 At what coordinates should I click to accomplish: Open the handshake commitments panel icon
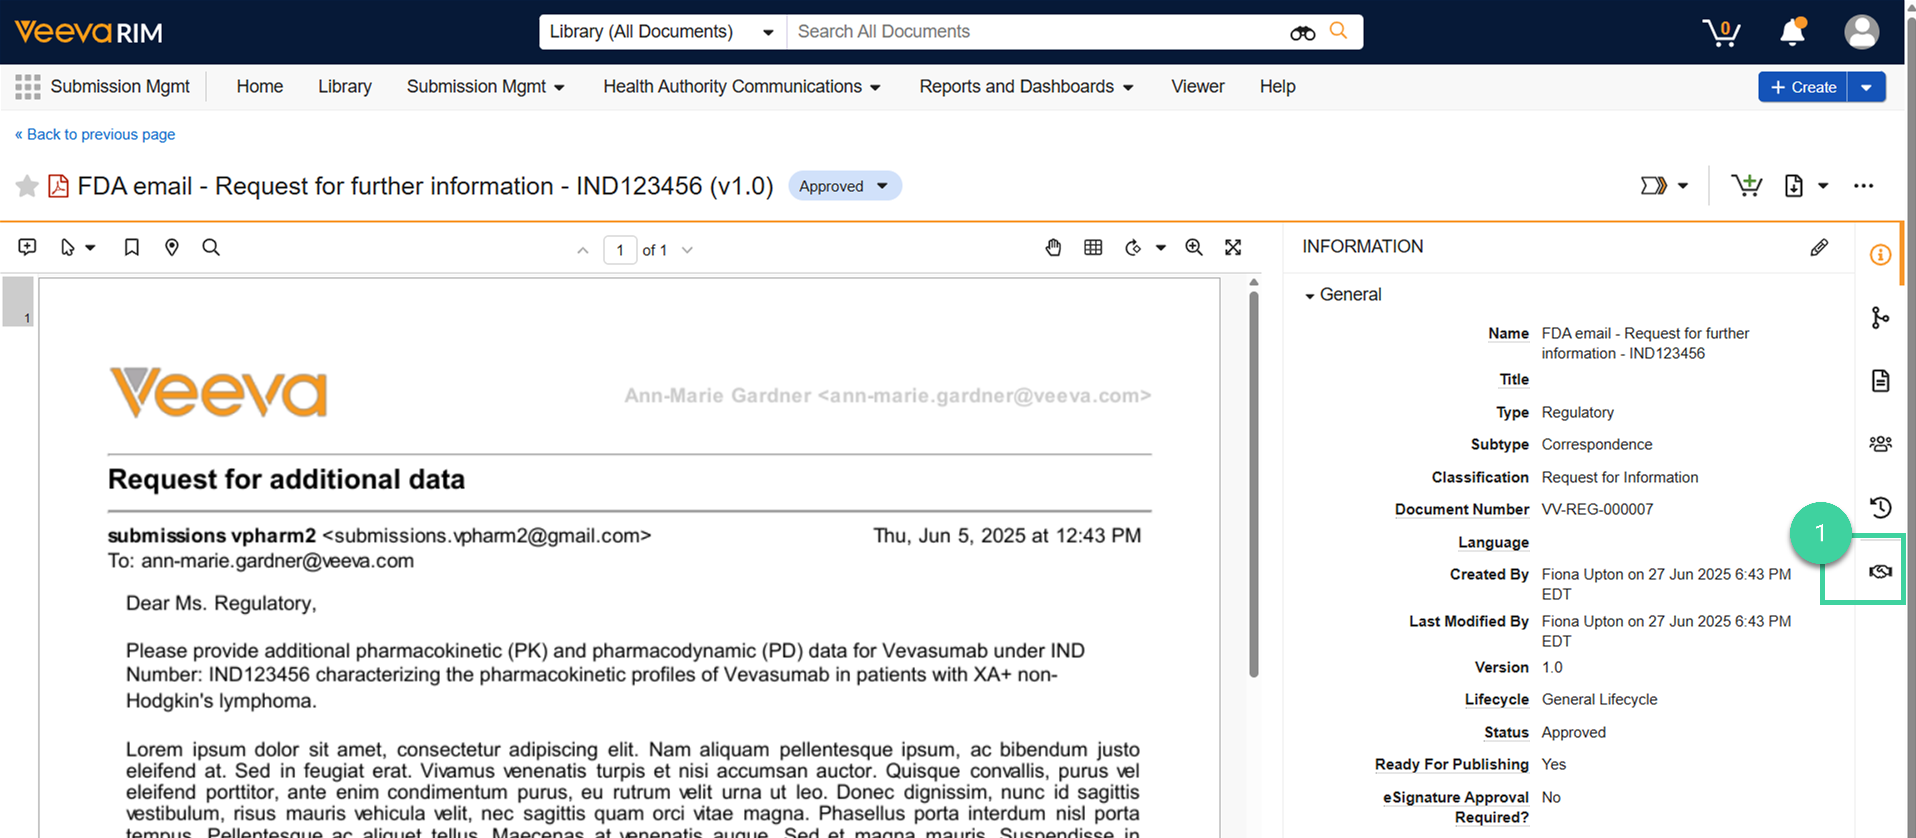point(1880,571)
